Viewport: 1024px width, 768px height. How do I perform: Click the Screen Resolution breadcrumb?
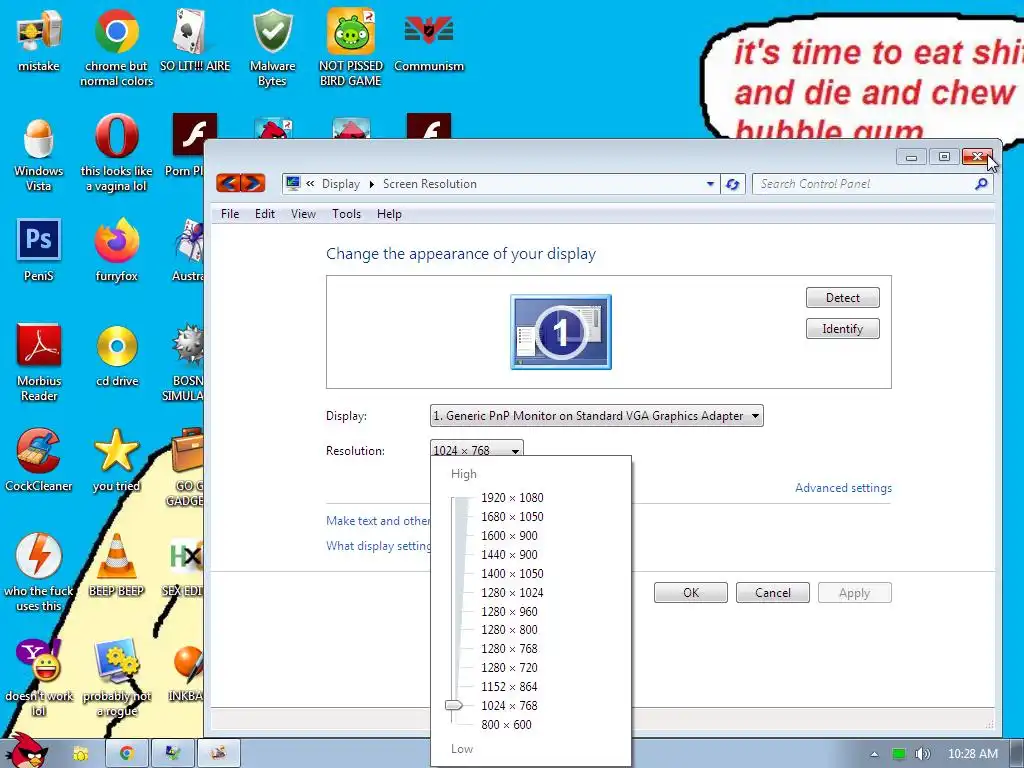(x=430, y=184)
